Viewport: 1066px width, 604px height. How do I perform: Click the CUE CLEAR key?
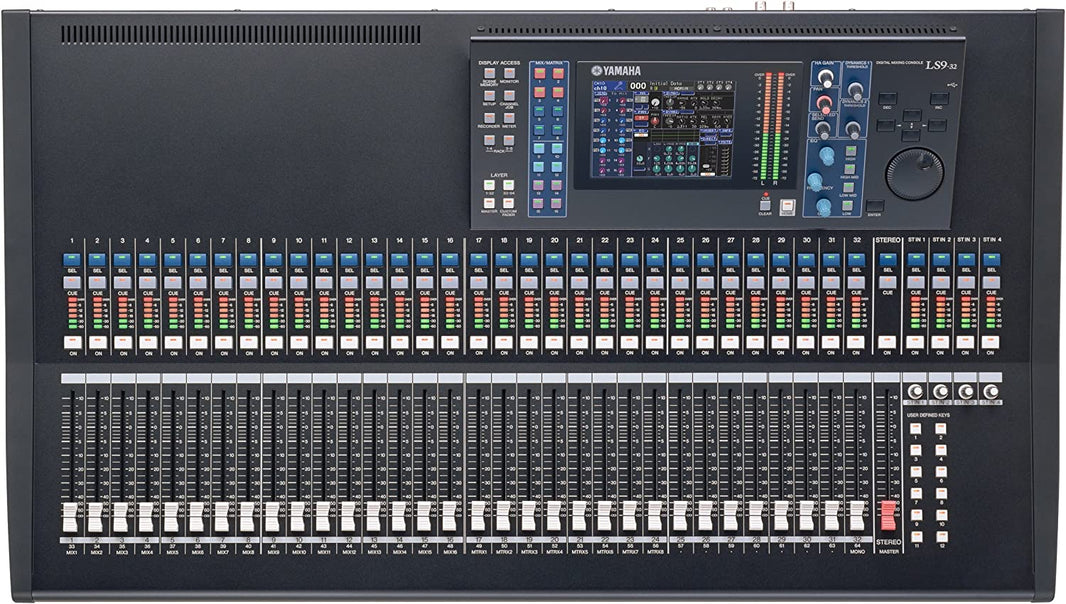tap(765, 205)
